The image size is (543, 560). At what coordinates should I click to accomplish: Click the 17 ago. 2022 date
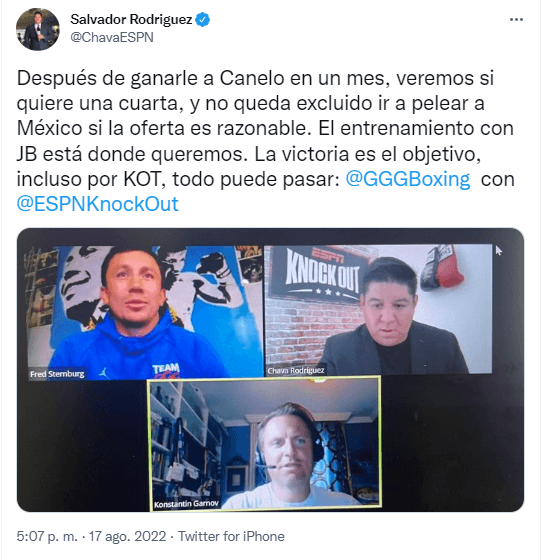[x=127, y=536]
